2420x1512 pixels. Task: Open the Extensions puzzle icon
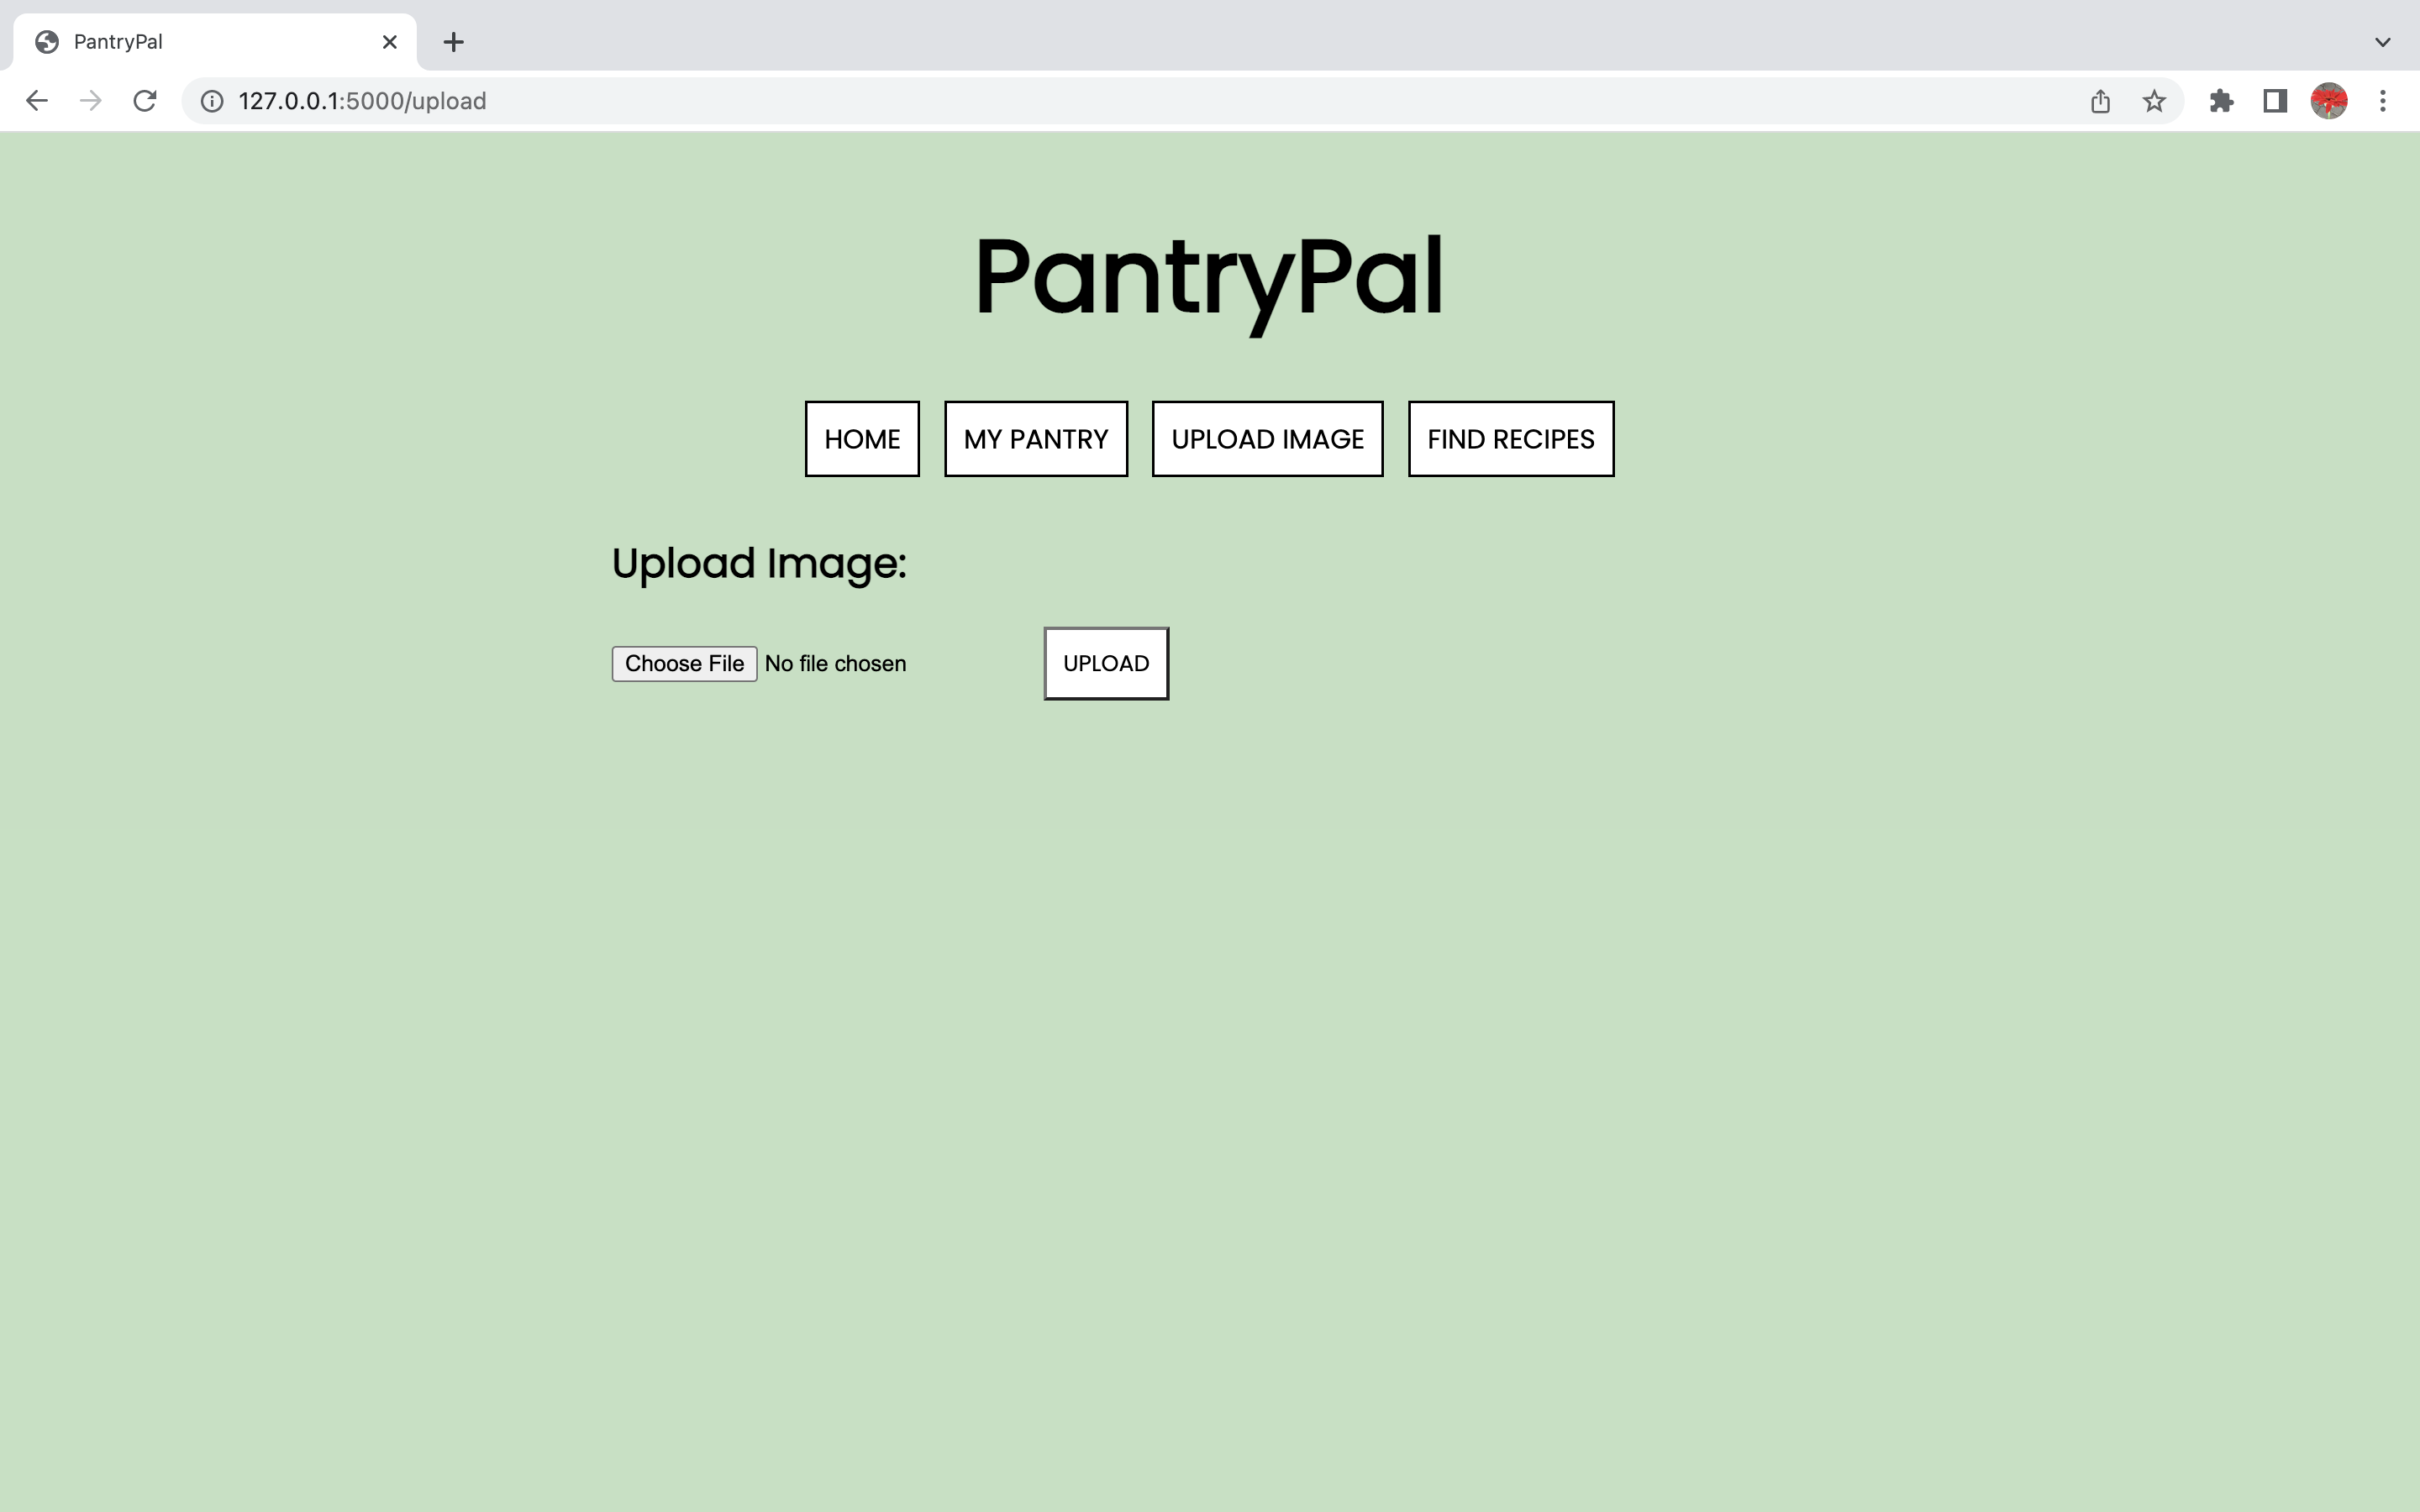pyautogui.click(x=2221, y=101)
